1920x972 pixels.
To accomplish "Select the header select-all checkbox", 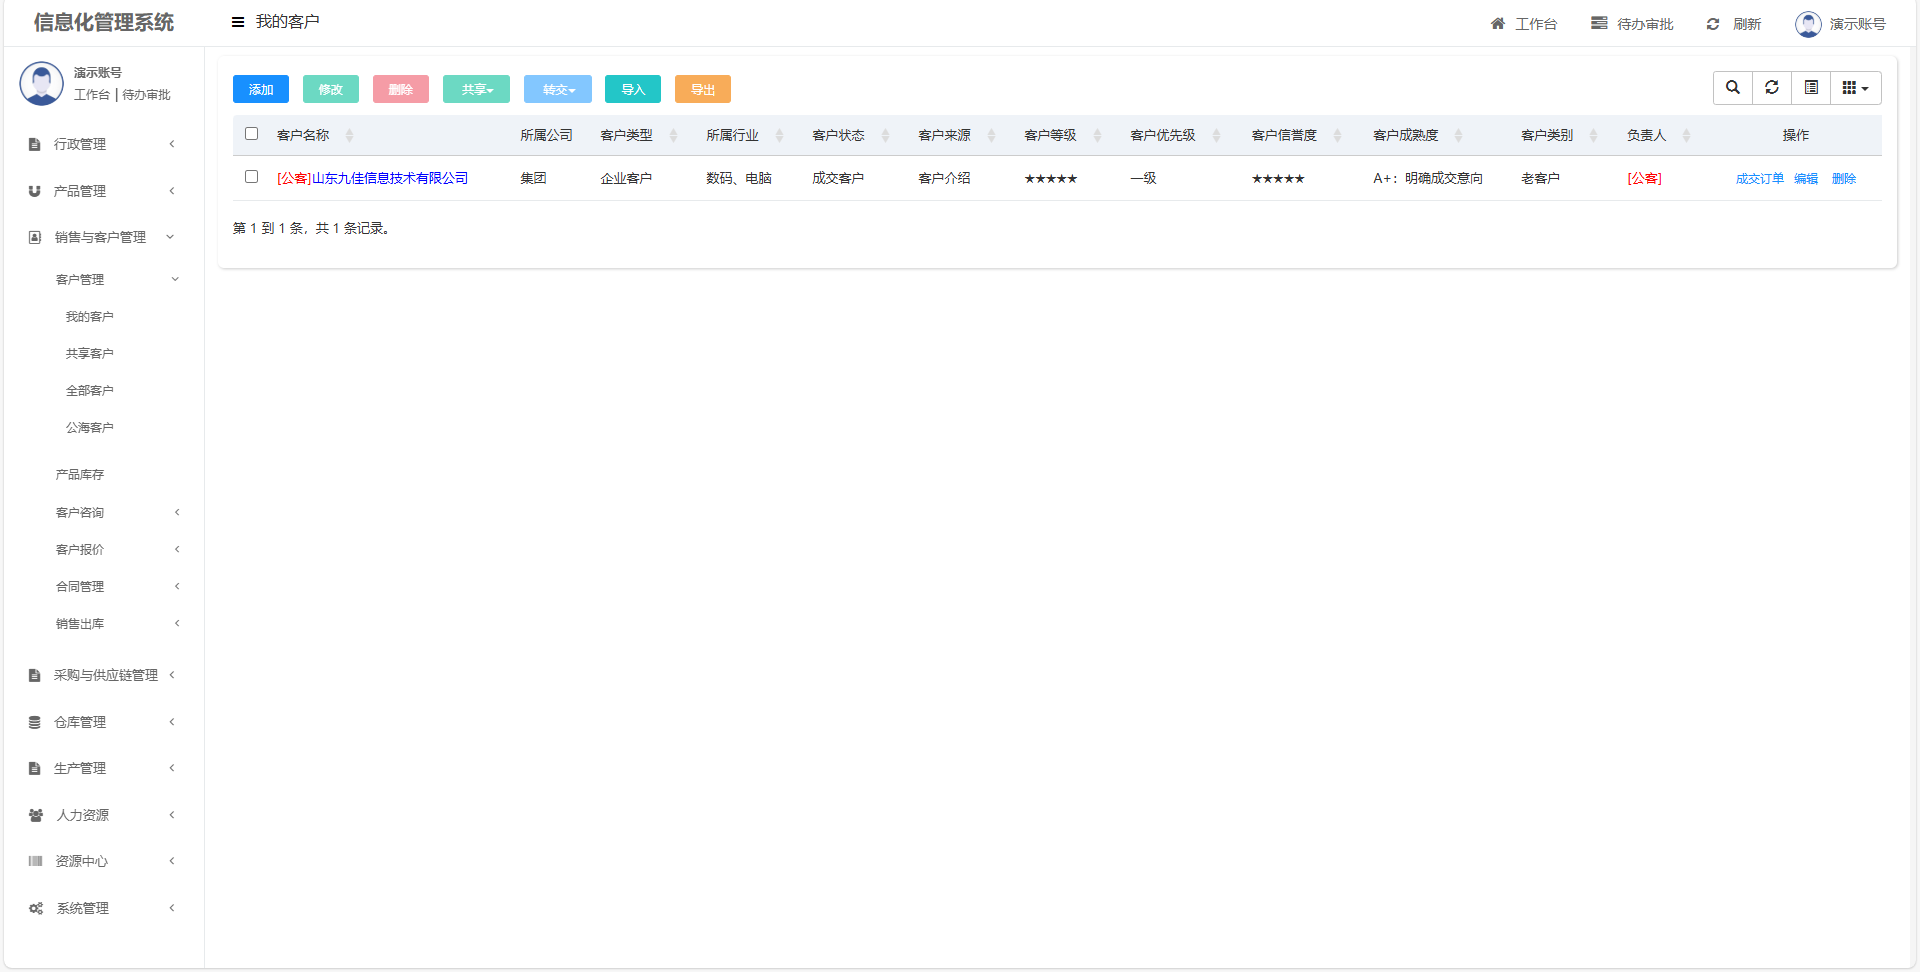I will point(252,134).
